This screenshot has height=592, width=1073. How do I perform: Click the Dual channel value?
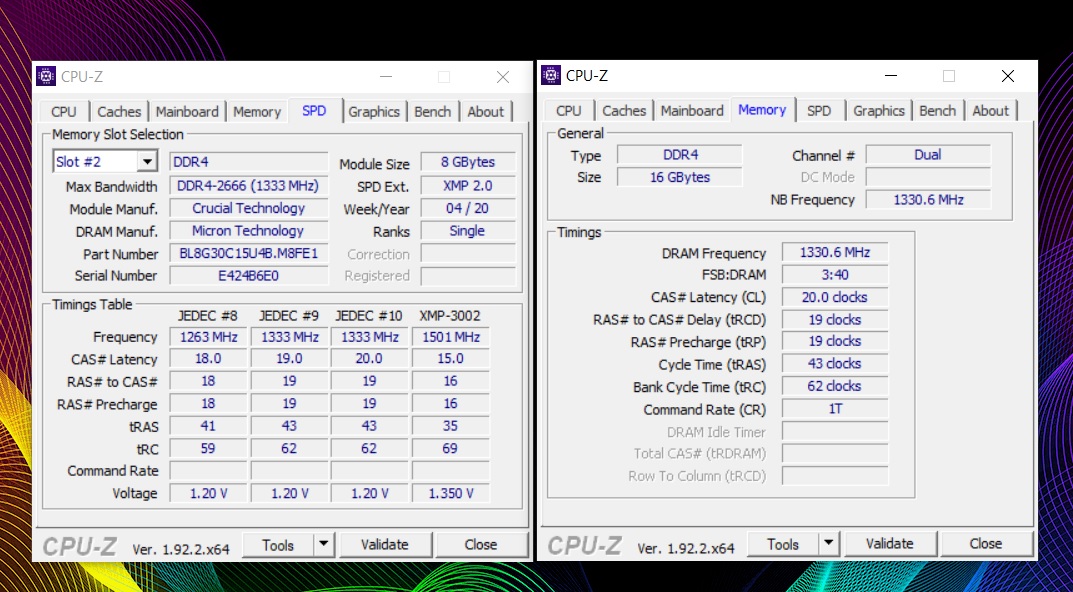tap(928, 155)
